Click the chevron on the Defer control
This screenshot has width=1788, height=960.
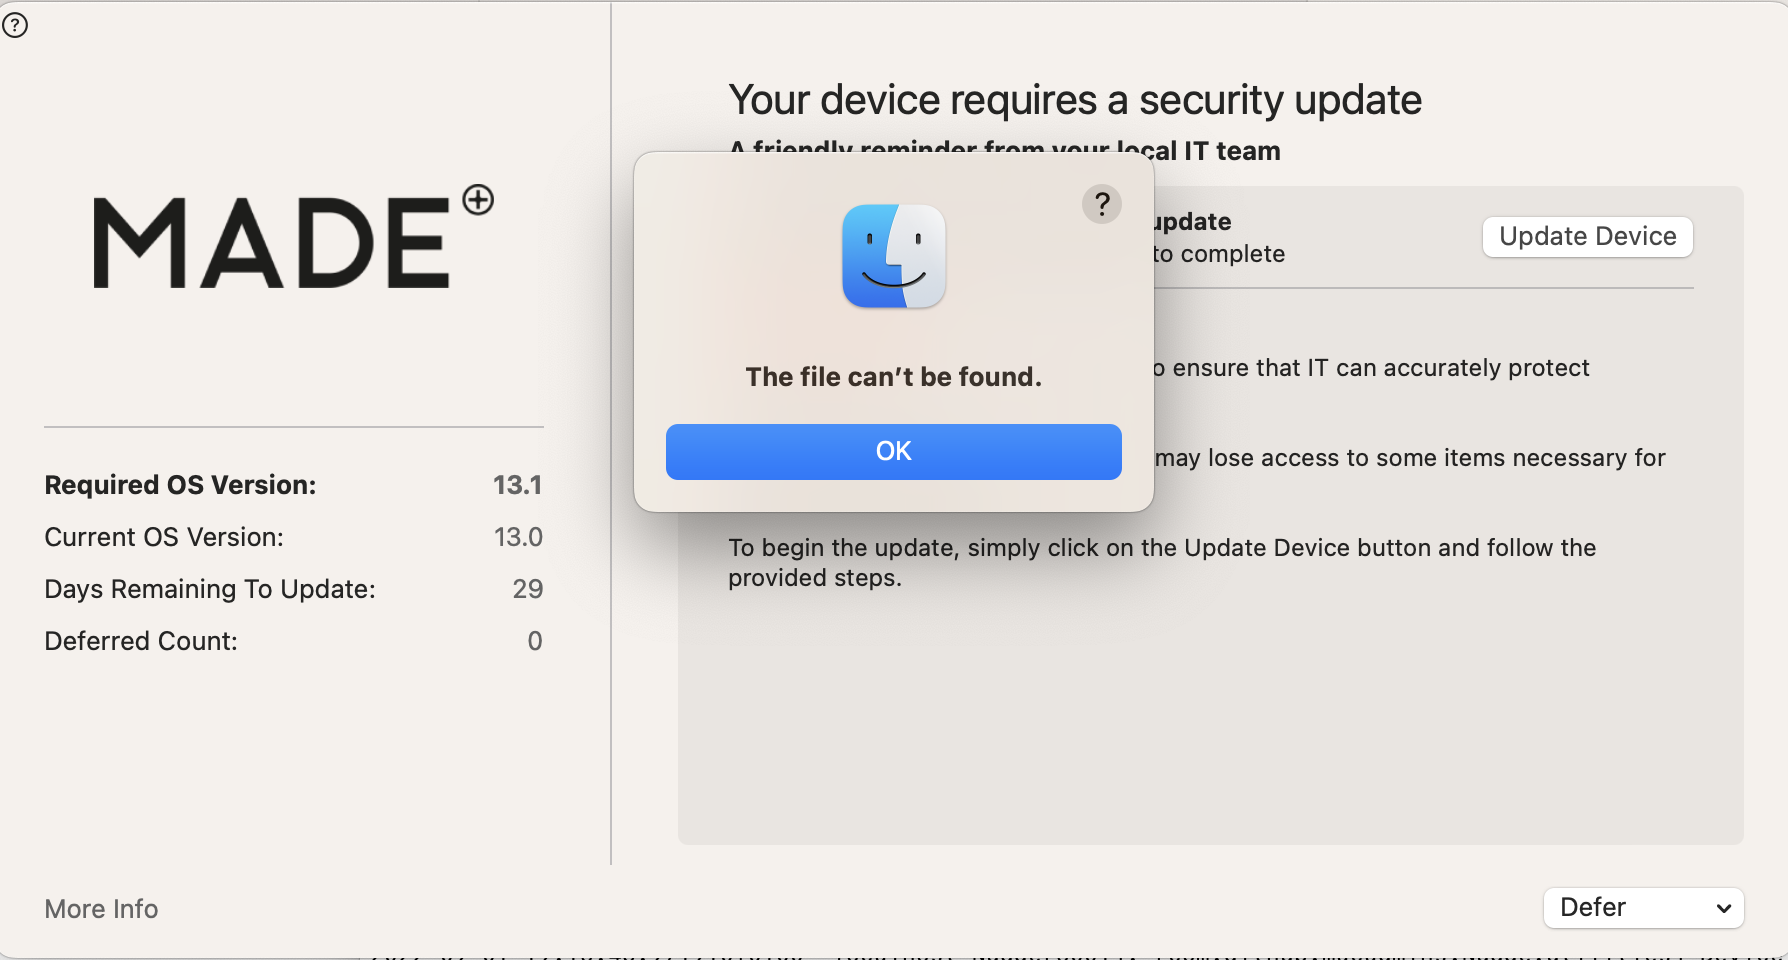click(1723, 909)
